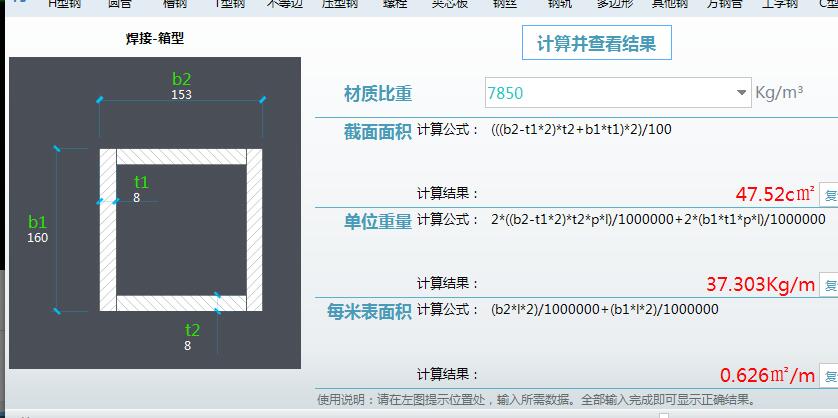
Task: Click the unit weight formula starting with 2*((b2-t1*2)
Action: (658, 220)
